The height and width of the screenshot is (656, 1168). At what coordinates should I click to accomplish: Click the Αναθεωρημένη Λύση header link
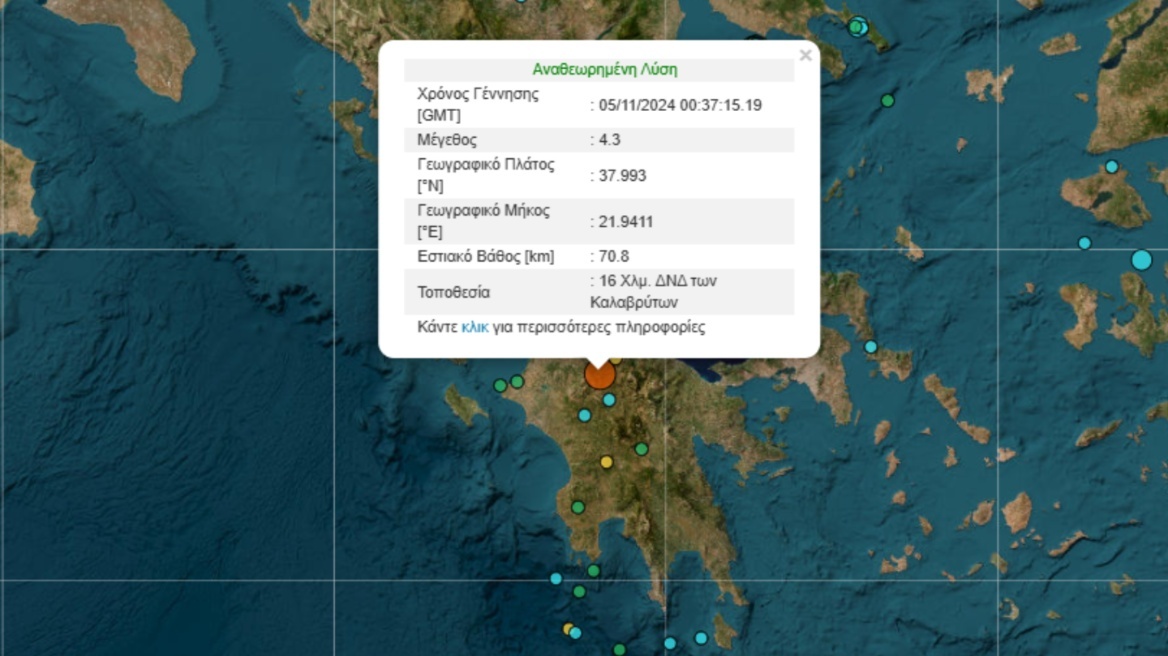(x=603, y=69)
